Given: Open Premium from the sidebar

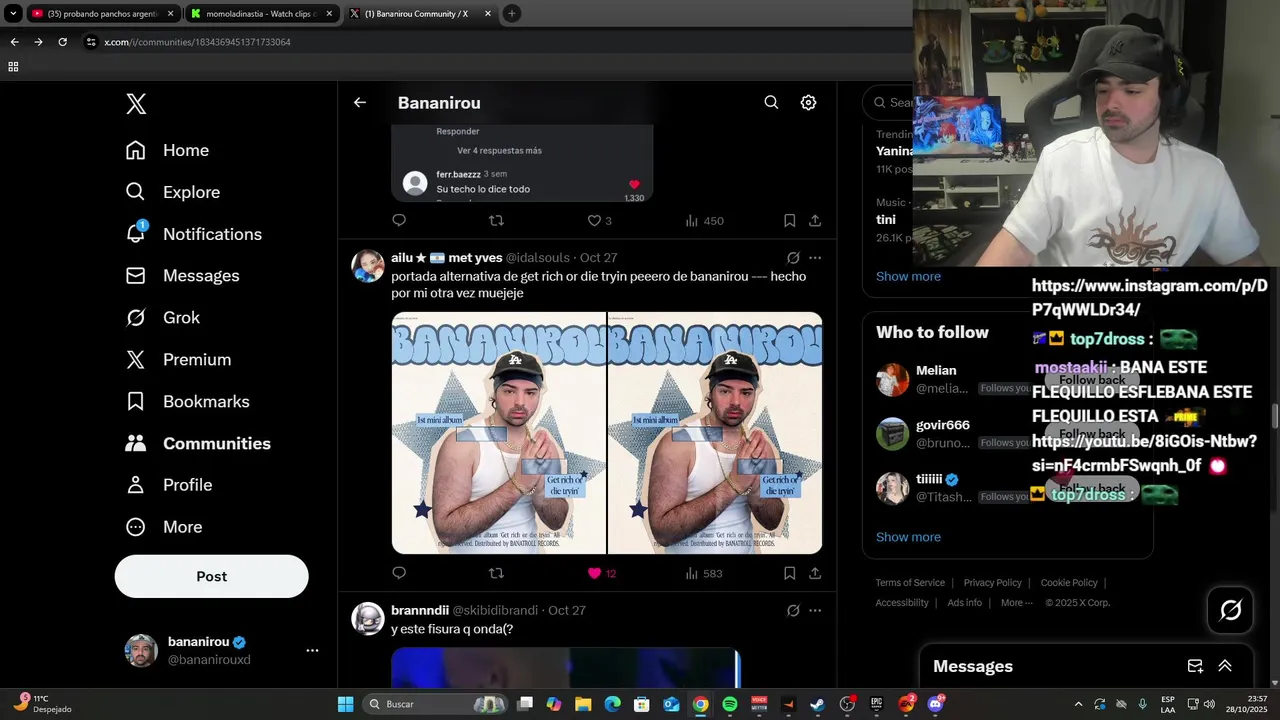Looking at the screenshot, I should click(178, 360).
